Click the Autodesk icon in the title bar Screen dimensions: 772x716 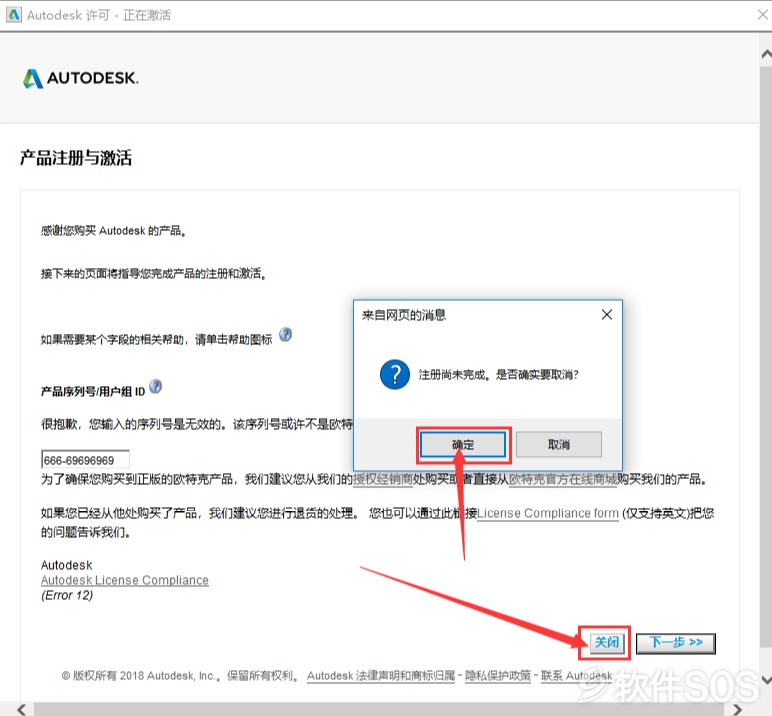point(14,15)
